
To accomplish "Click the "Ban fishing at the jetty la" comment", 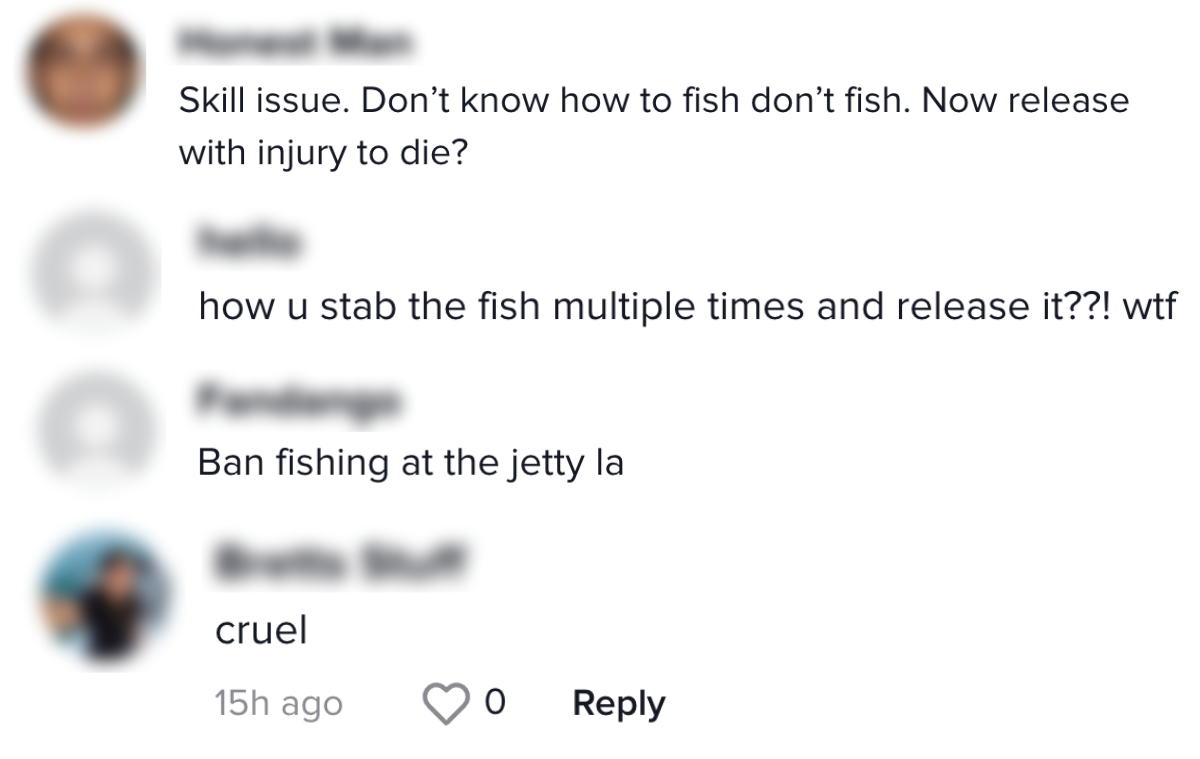I will (410, 462).
